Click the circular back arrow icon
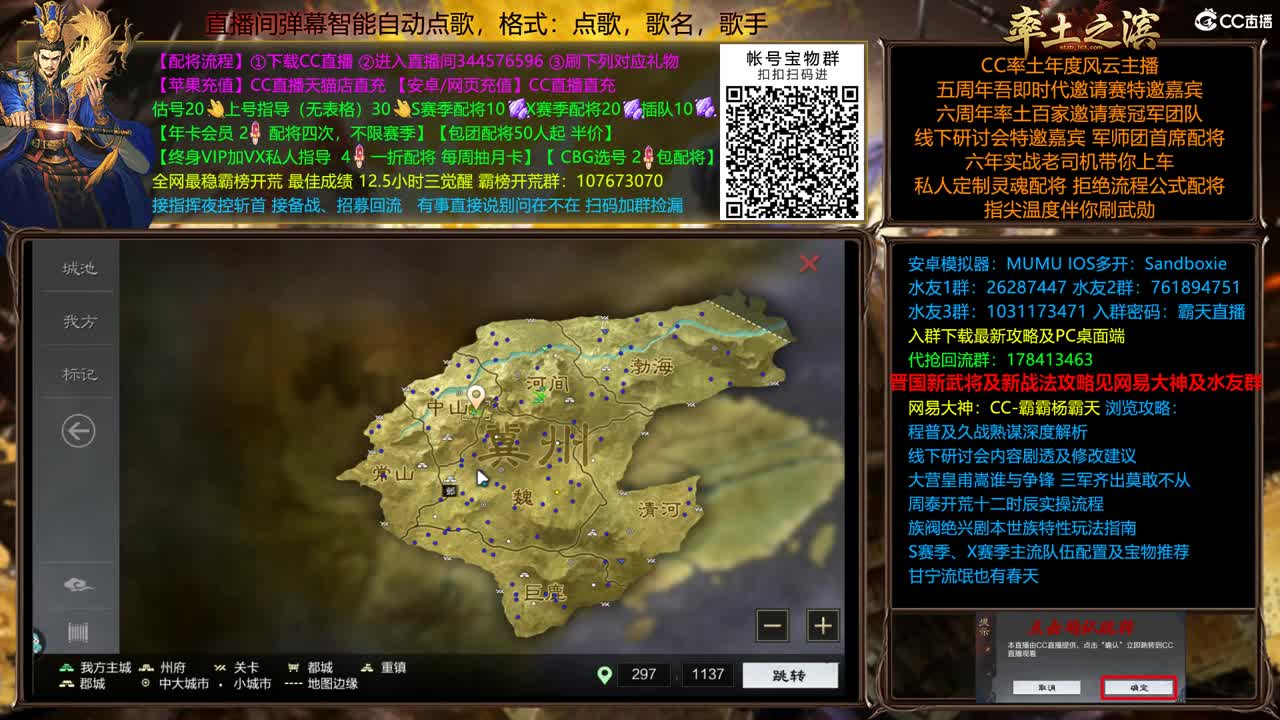 point(78,431)
